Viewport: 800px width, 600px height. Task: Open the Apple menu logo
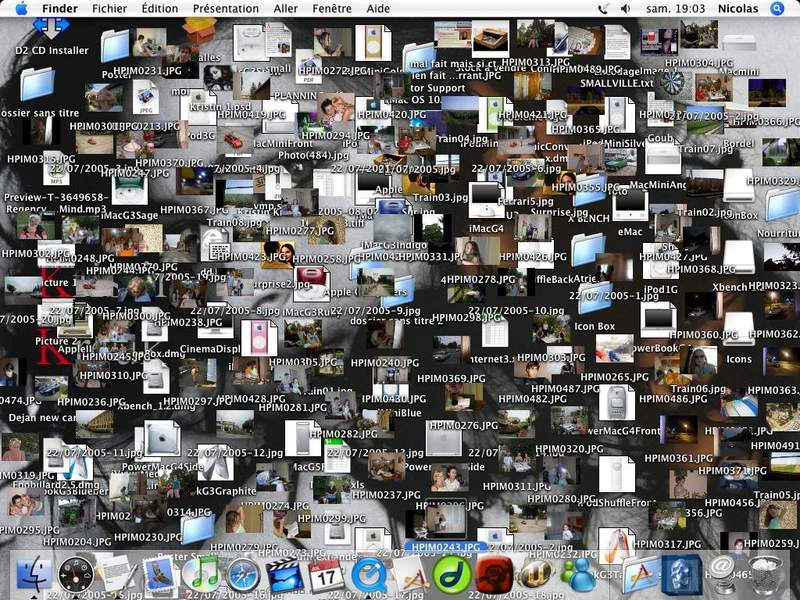pos(21,8)
